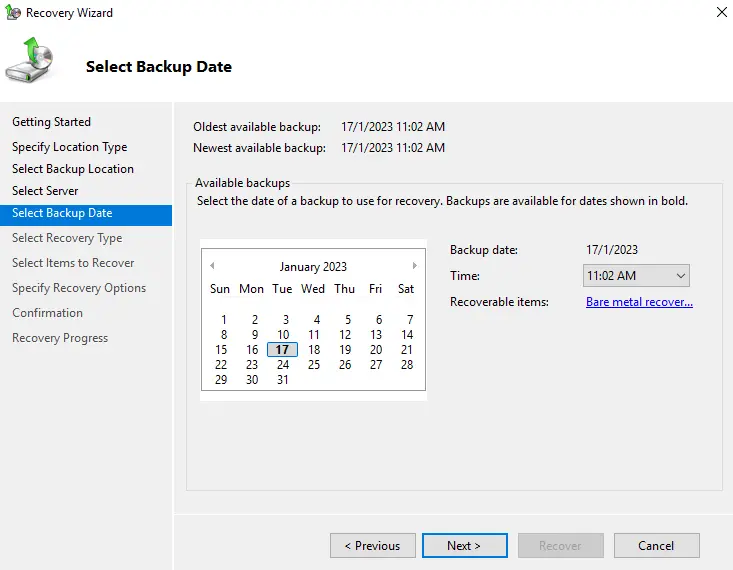Select January 24 in the calendar
This screenshot has height=570, width=733.
point(283,365)
